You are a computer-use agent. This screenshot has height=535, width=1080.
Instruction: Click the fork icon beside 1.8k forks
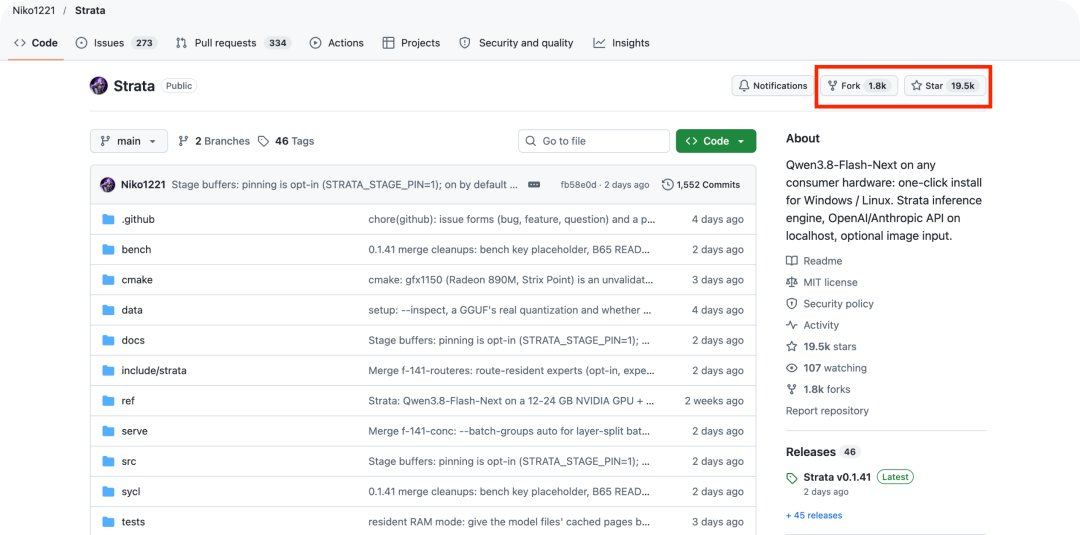point(792,389)
